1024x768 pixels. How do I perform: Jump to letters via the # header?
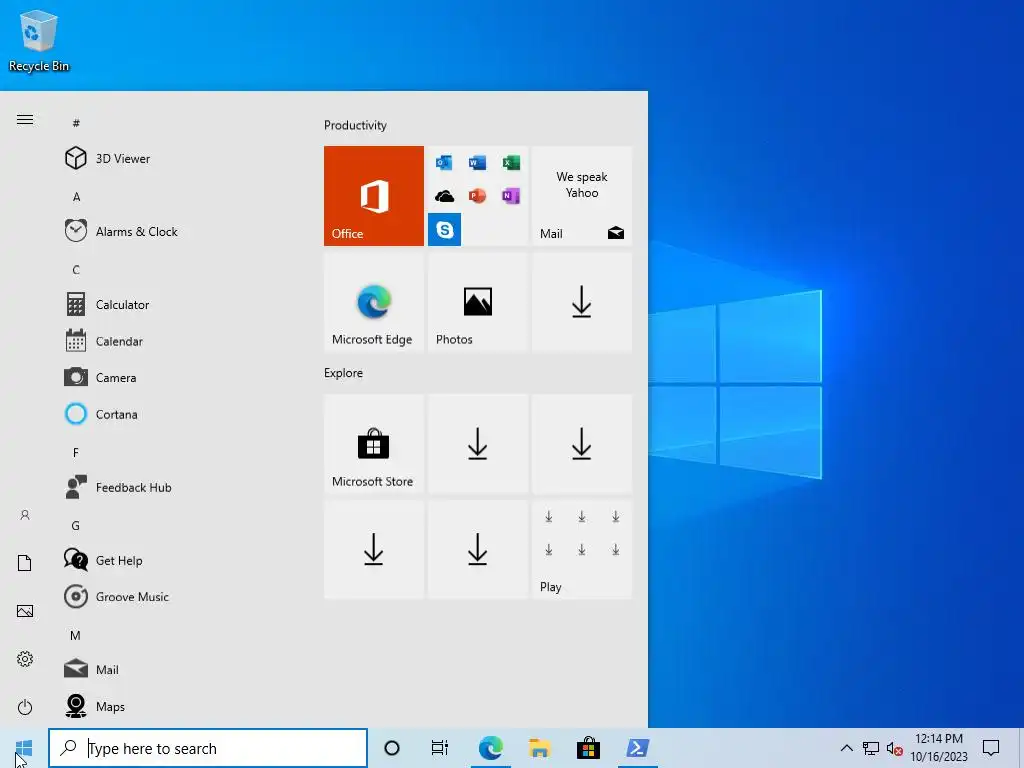click(76, 123)
